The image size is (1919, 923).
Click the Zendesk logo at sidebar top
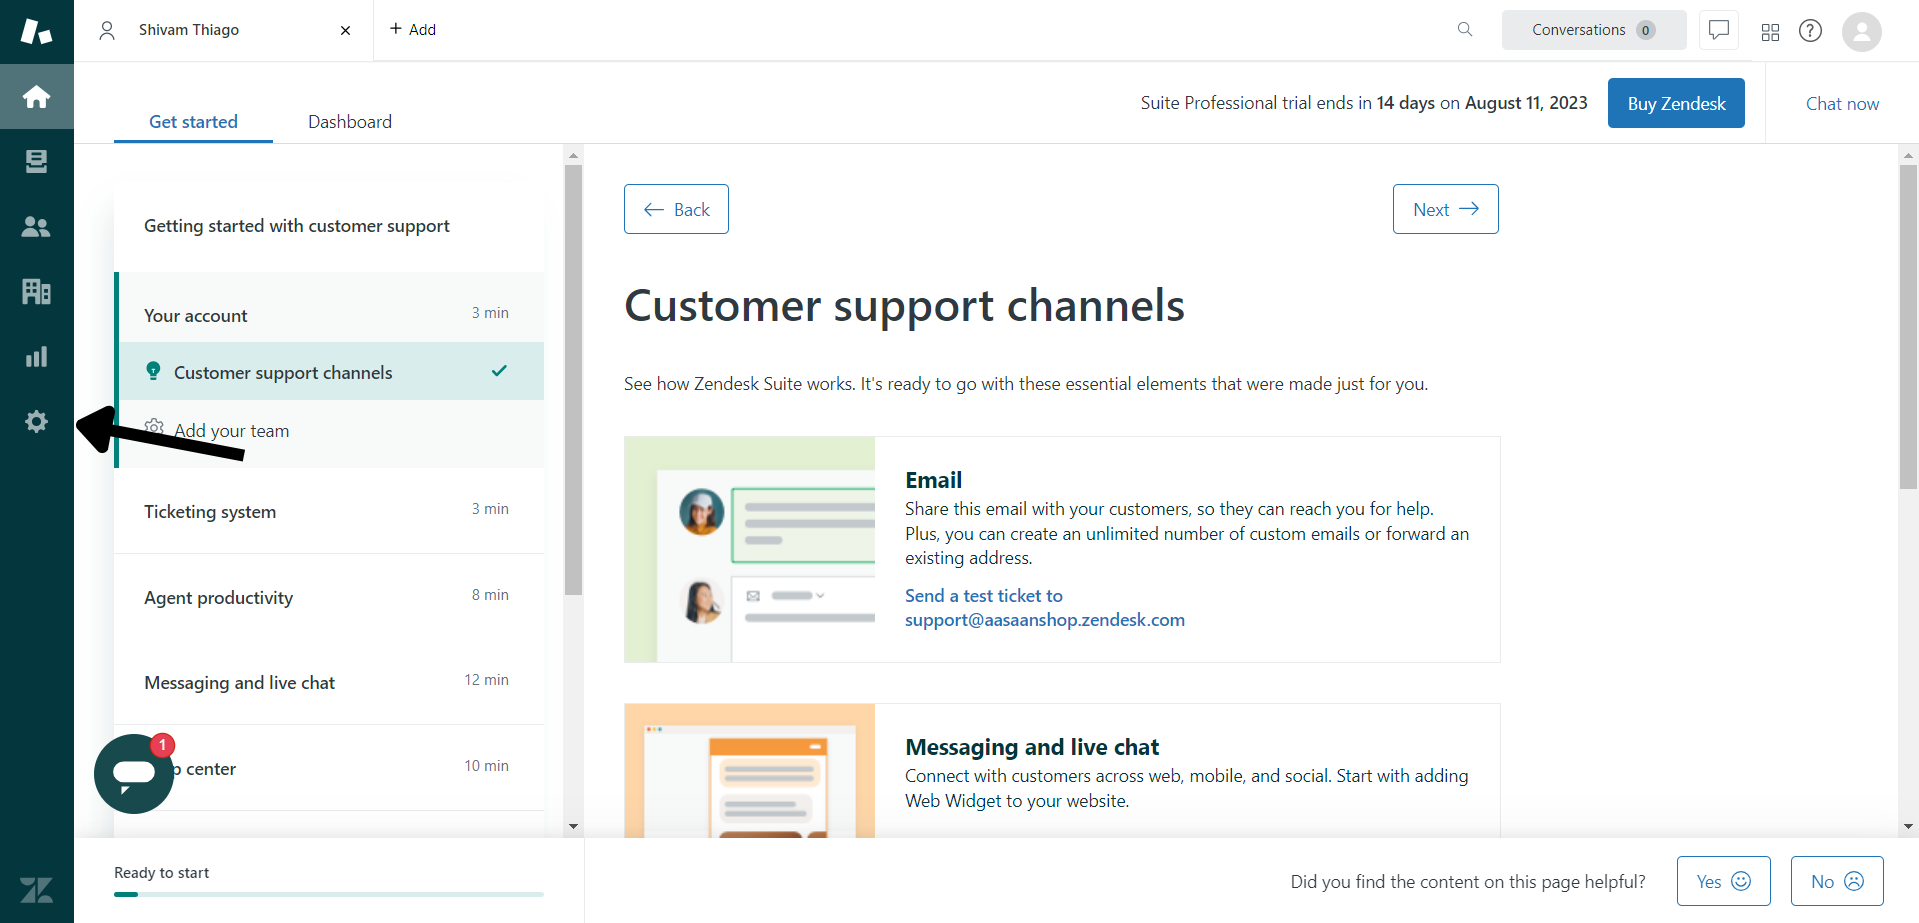tap(37, 31)
